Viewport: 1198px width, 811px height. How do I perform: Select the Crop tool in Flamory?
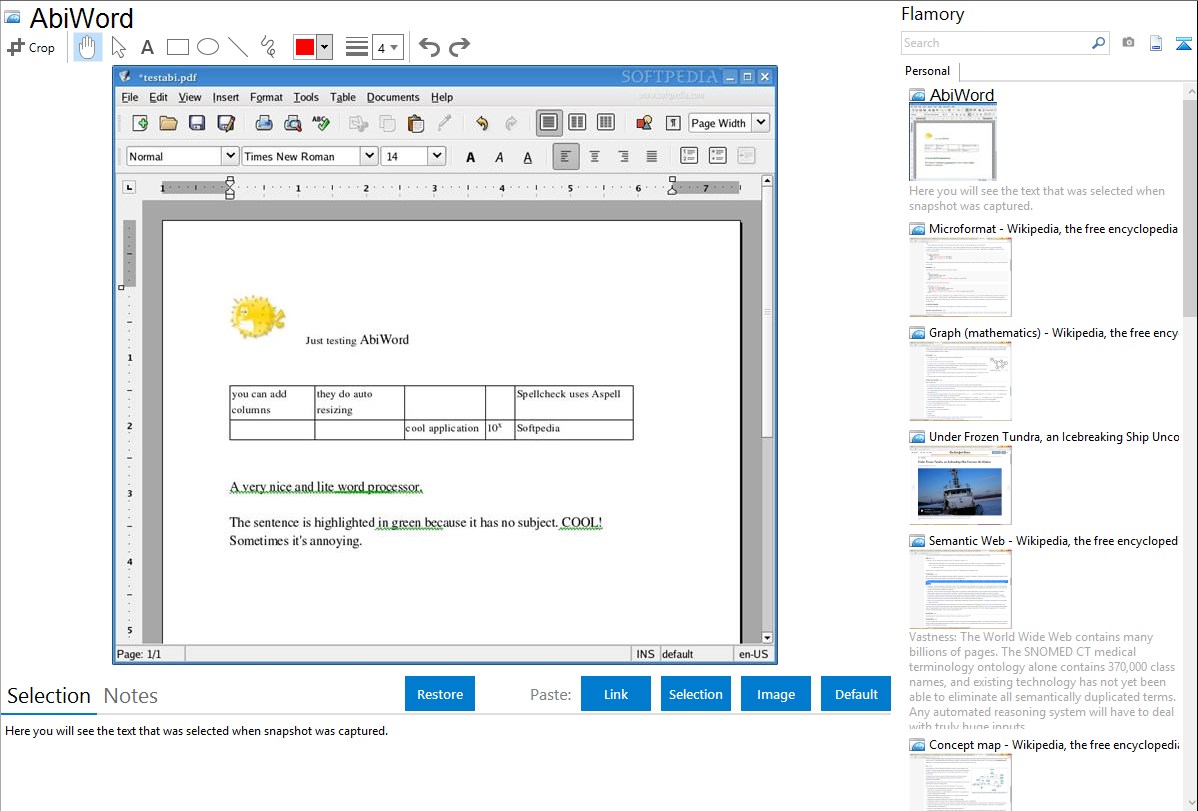[x=31, y=47]
